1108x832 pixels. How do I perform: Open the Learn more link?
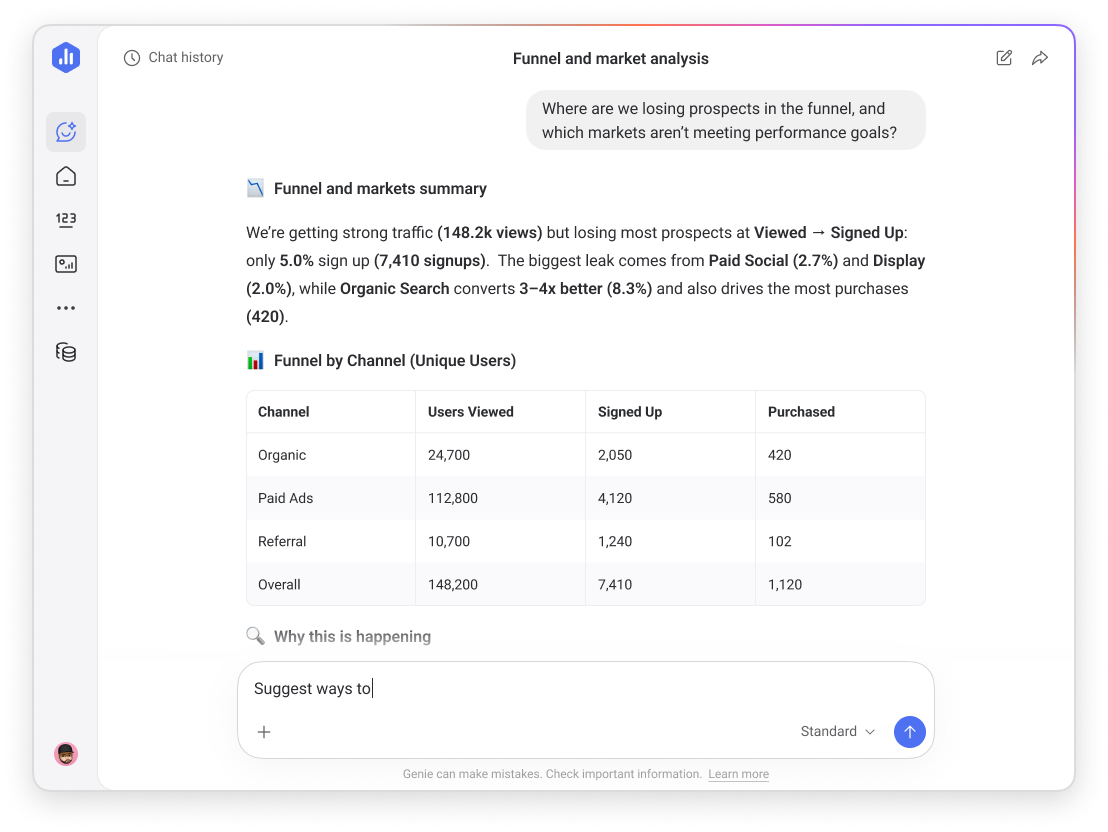738,773
